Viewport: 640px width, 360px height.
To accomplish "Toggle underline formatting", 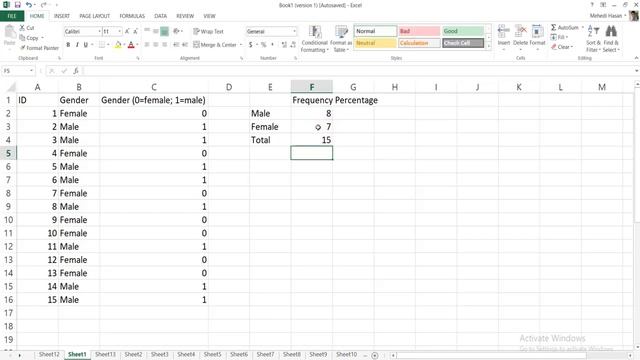I will [x=86, y=44].
